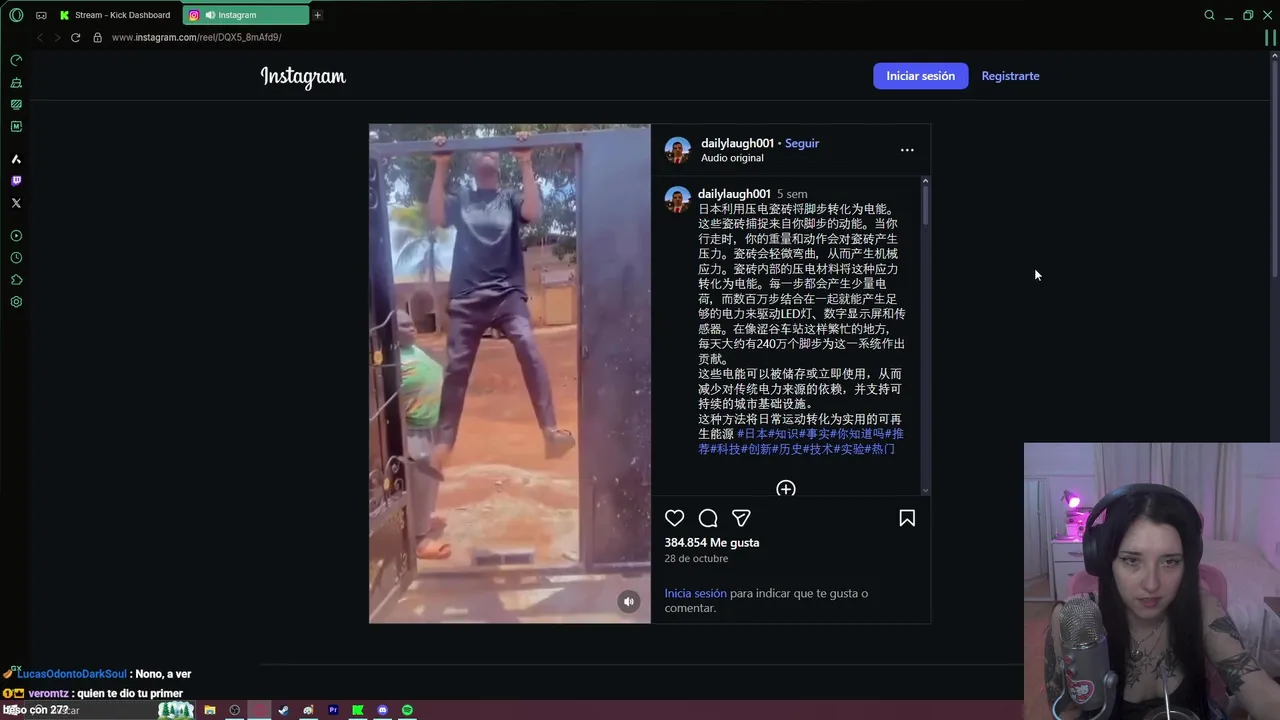Open Steam from the taskbar
The height and width of the screenshot is (720, 1280).
tap(284, 710)
